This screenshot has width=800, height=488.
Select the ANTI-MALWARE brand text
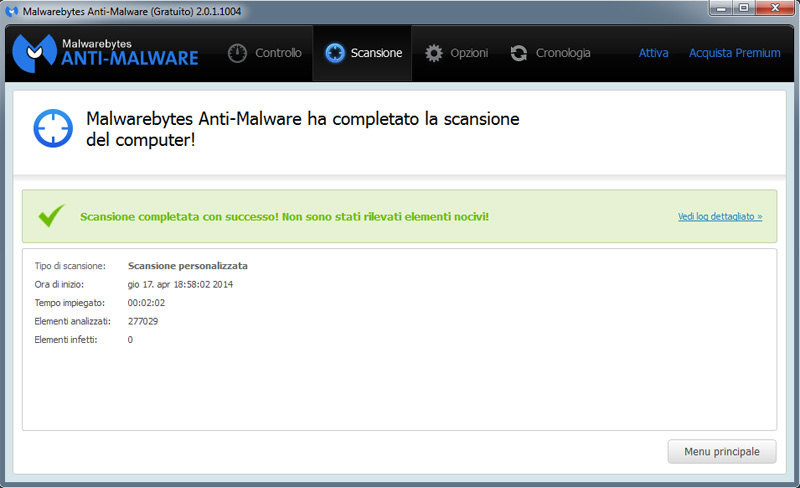point(130,58)
